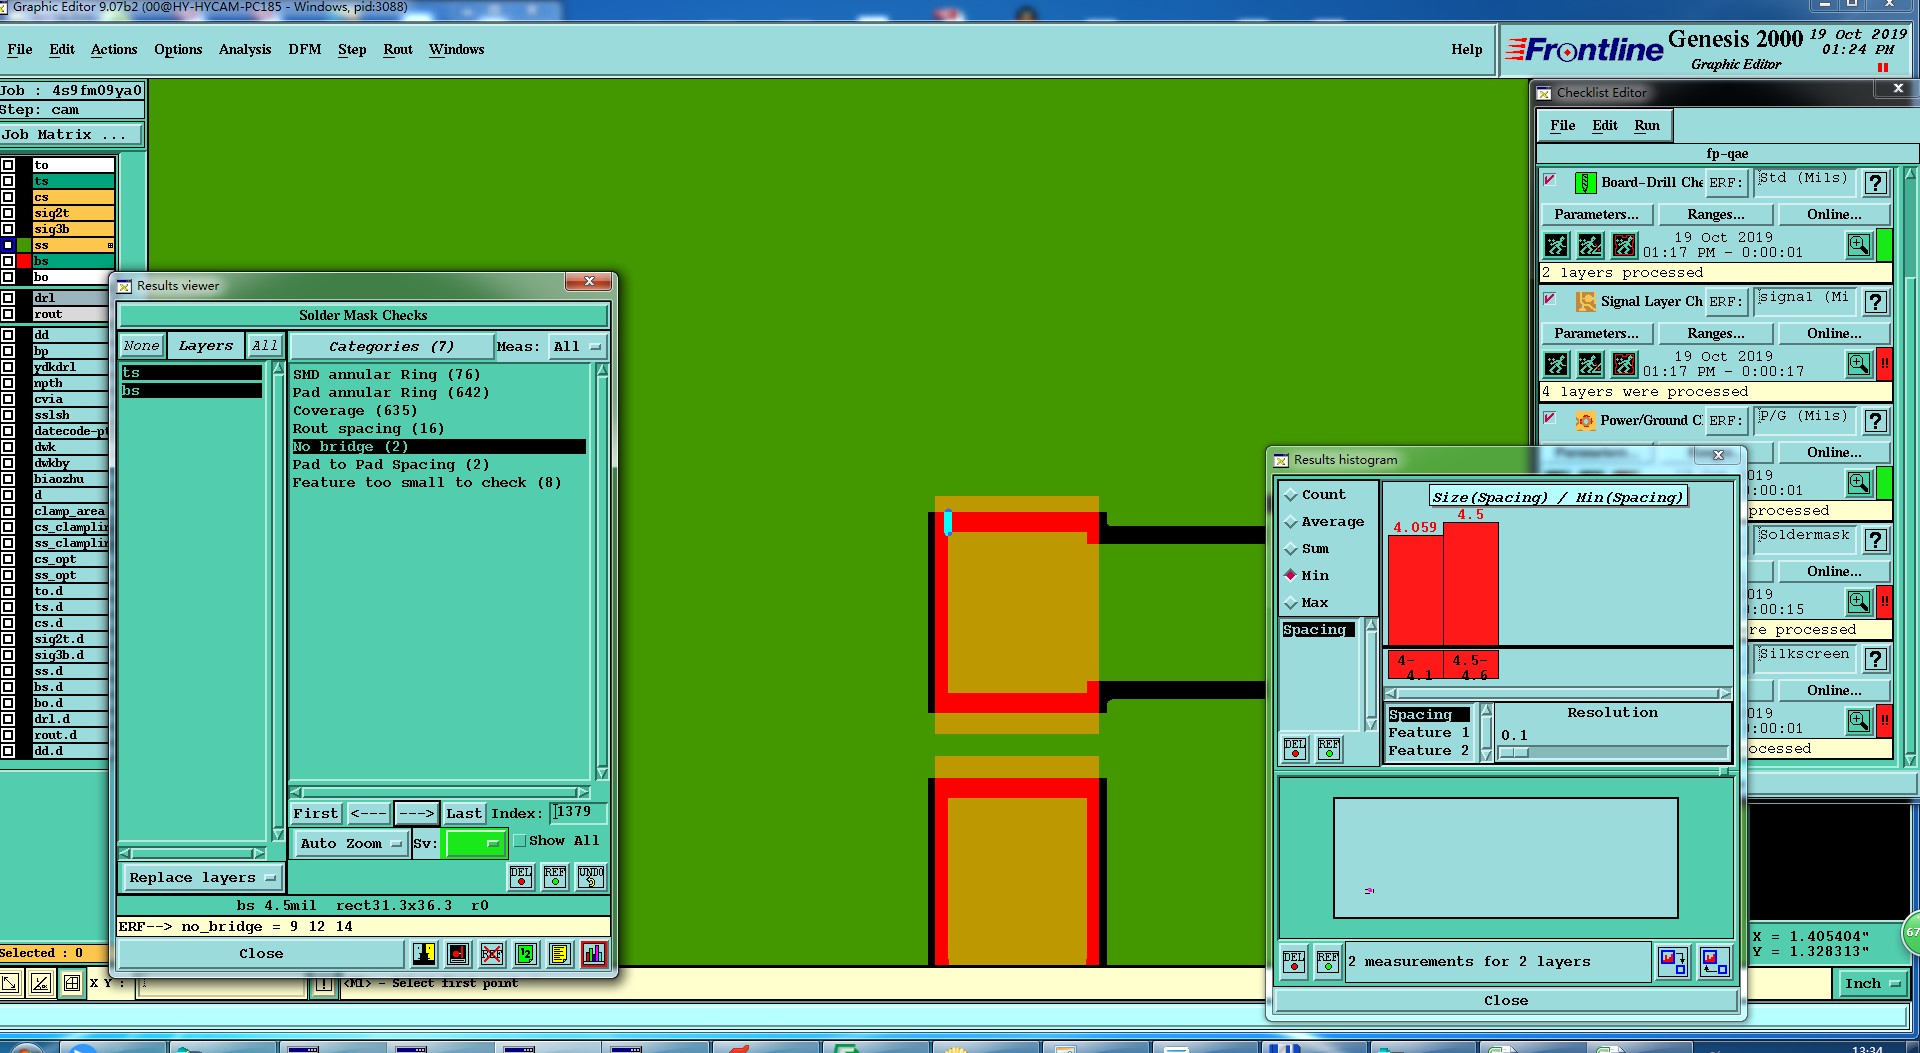1920x1053 pixels.
Task: Select the Count radio option
Action: (x=1316, y=495)
